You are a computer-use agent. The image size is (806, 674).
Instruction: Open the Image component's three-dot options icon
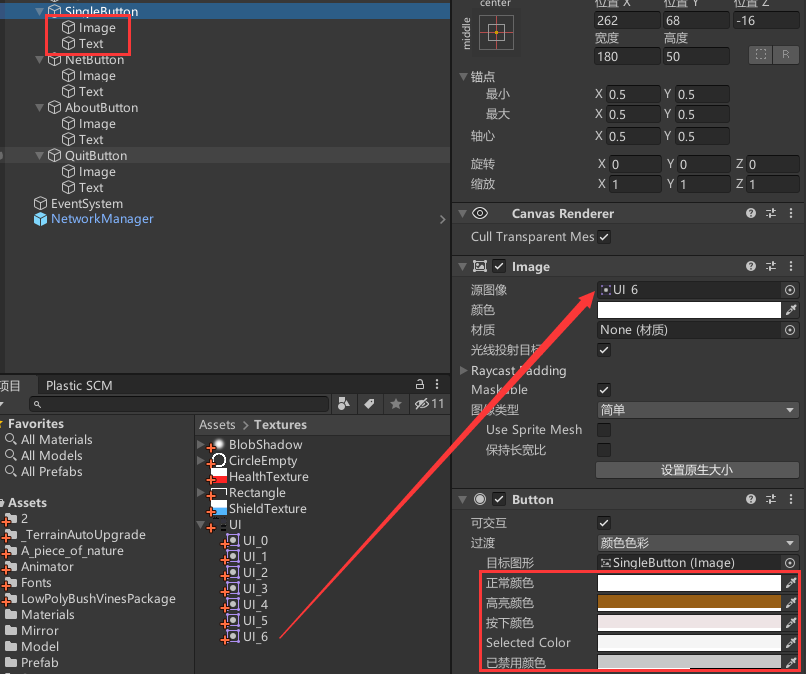pos(791,266)
